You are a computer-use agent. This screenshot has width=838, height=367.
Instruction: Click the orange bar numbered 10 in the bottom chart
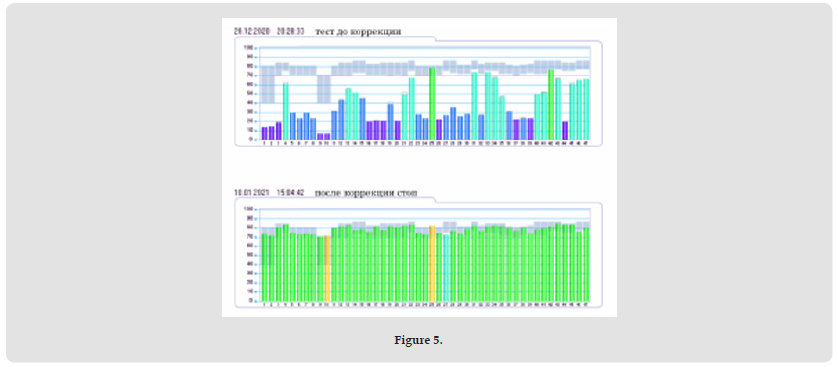[327, 268]
